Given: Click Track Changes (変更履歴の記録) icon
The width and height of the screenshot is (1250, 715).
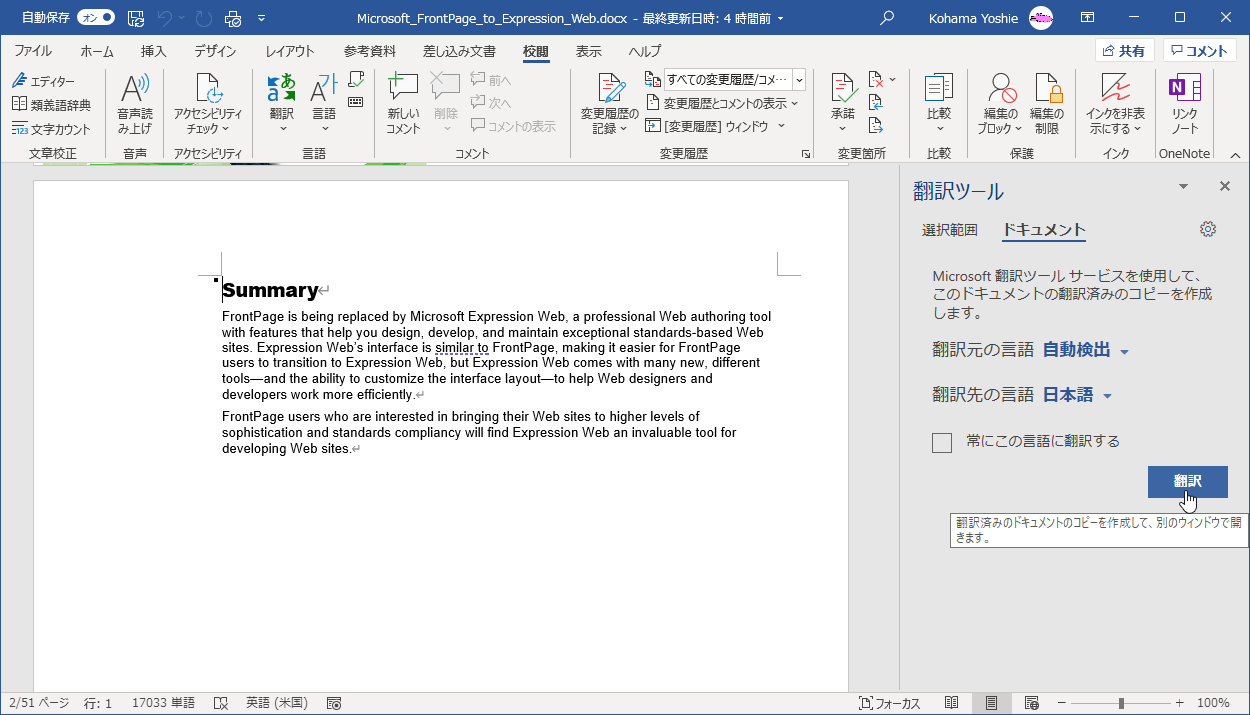Looking at the screenshot, I should click(x=609, y=90).
